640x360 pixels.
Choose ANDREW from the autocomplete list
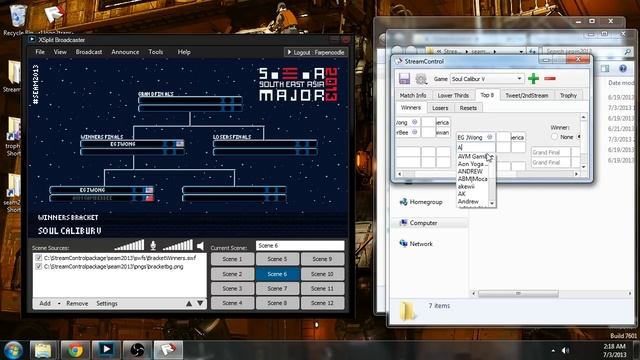tap(473, 171)
